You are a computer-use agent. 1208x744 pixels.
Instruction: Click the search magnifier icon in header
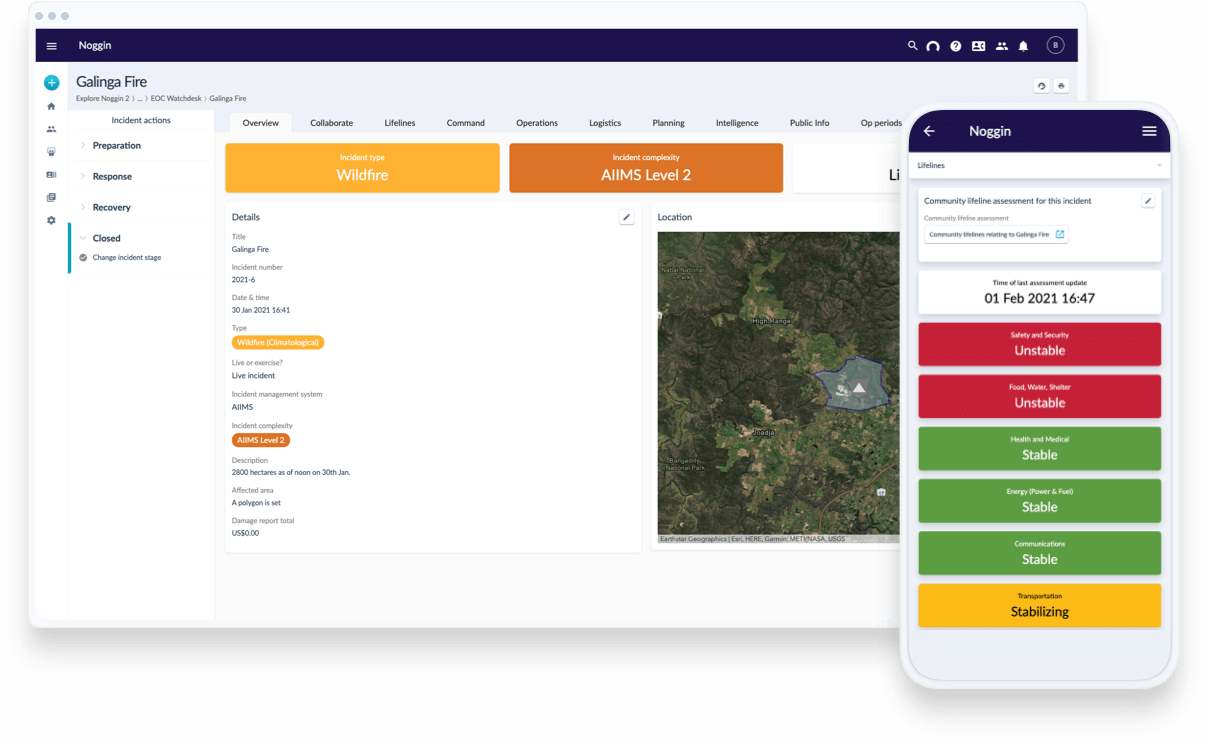[x=912, y=46]
